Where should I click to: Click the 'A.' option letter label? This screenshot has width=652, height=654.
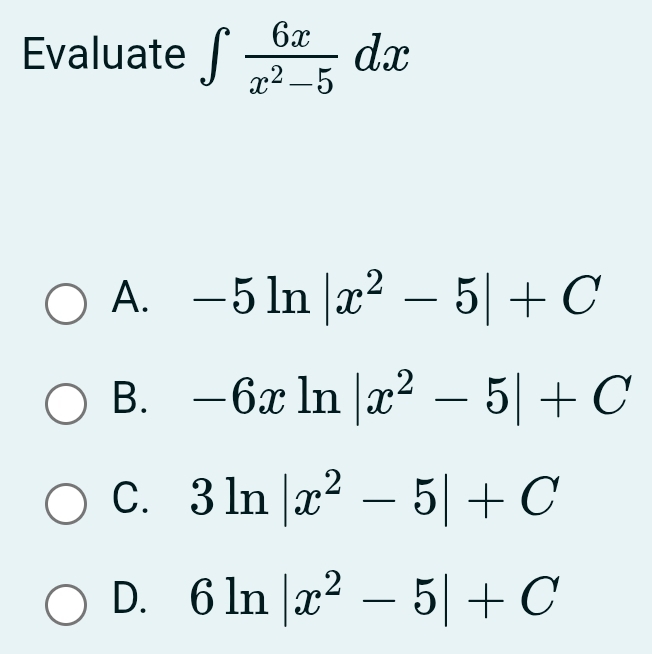pos(132,297)
